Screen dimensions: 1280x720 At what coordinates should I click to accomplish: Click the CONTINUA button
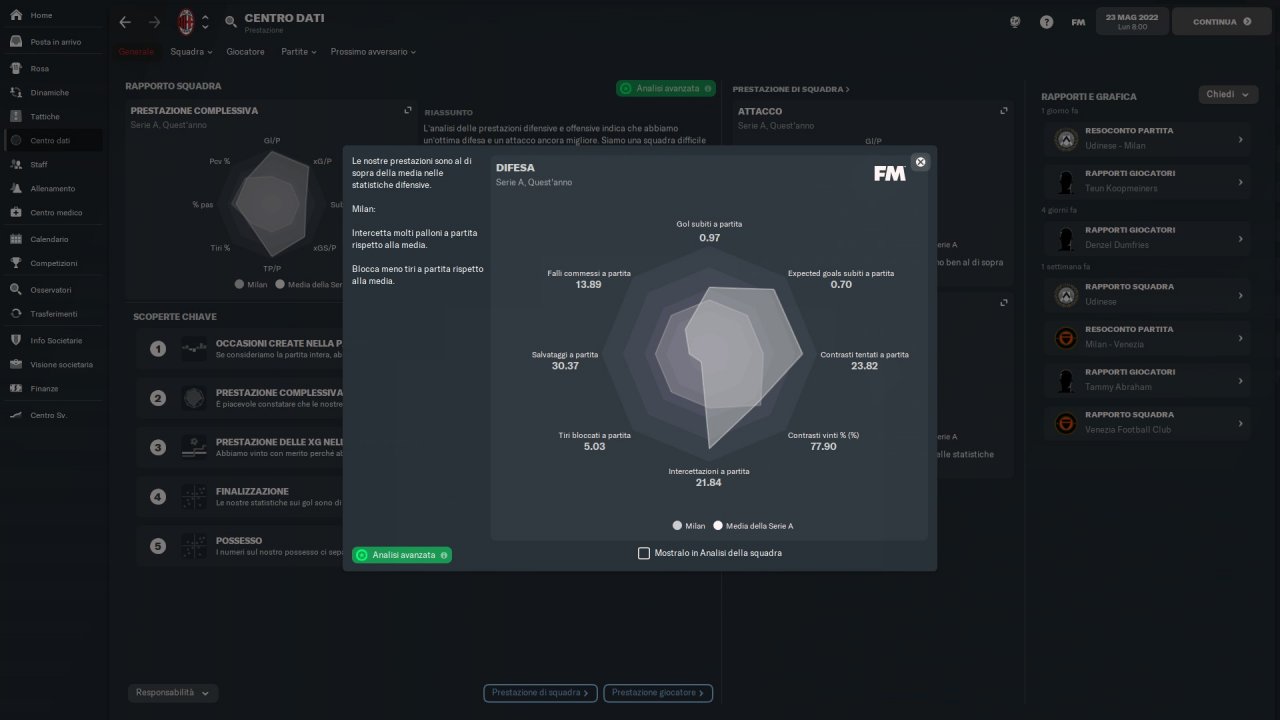coord(1221,21)
